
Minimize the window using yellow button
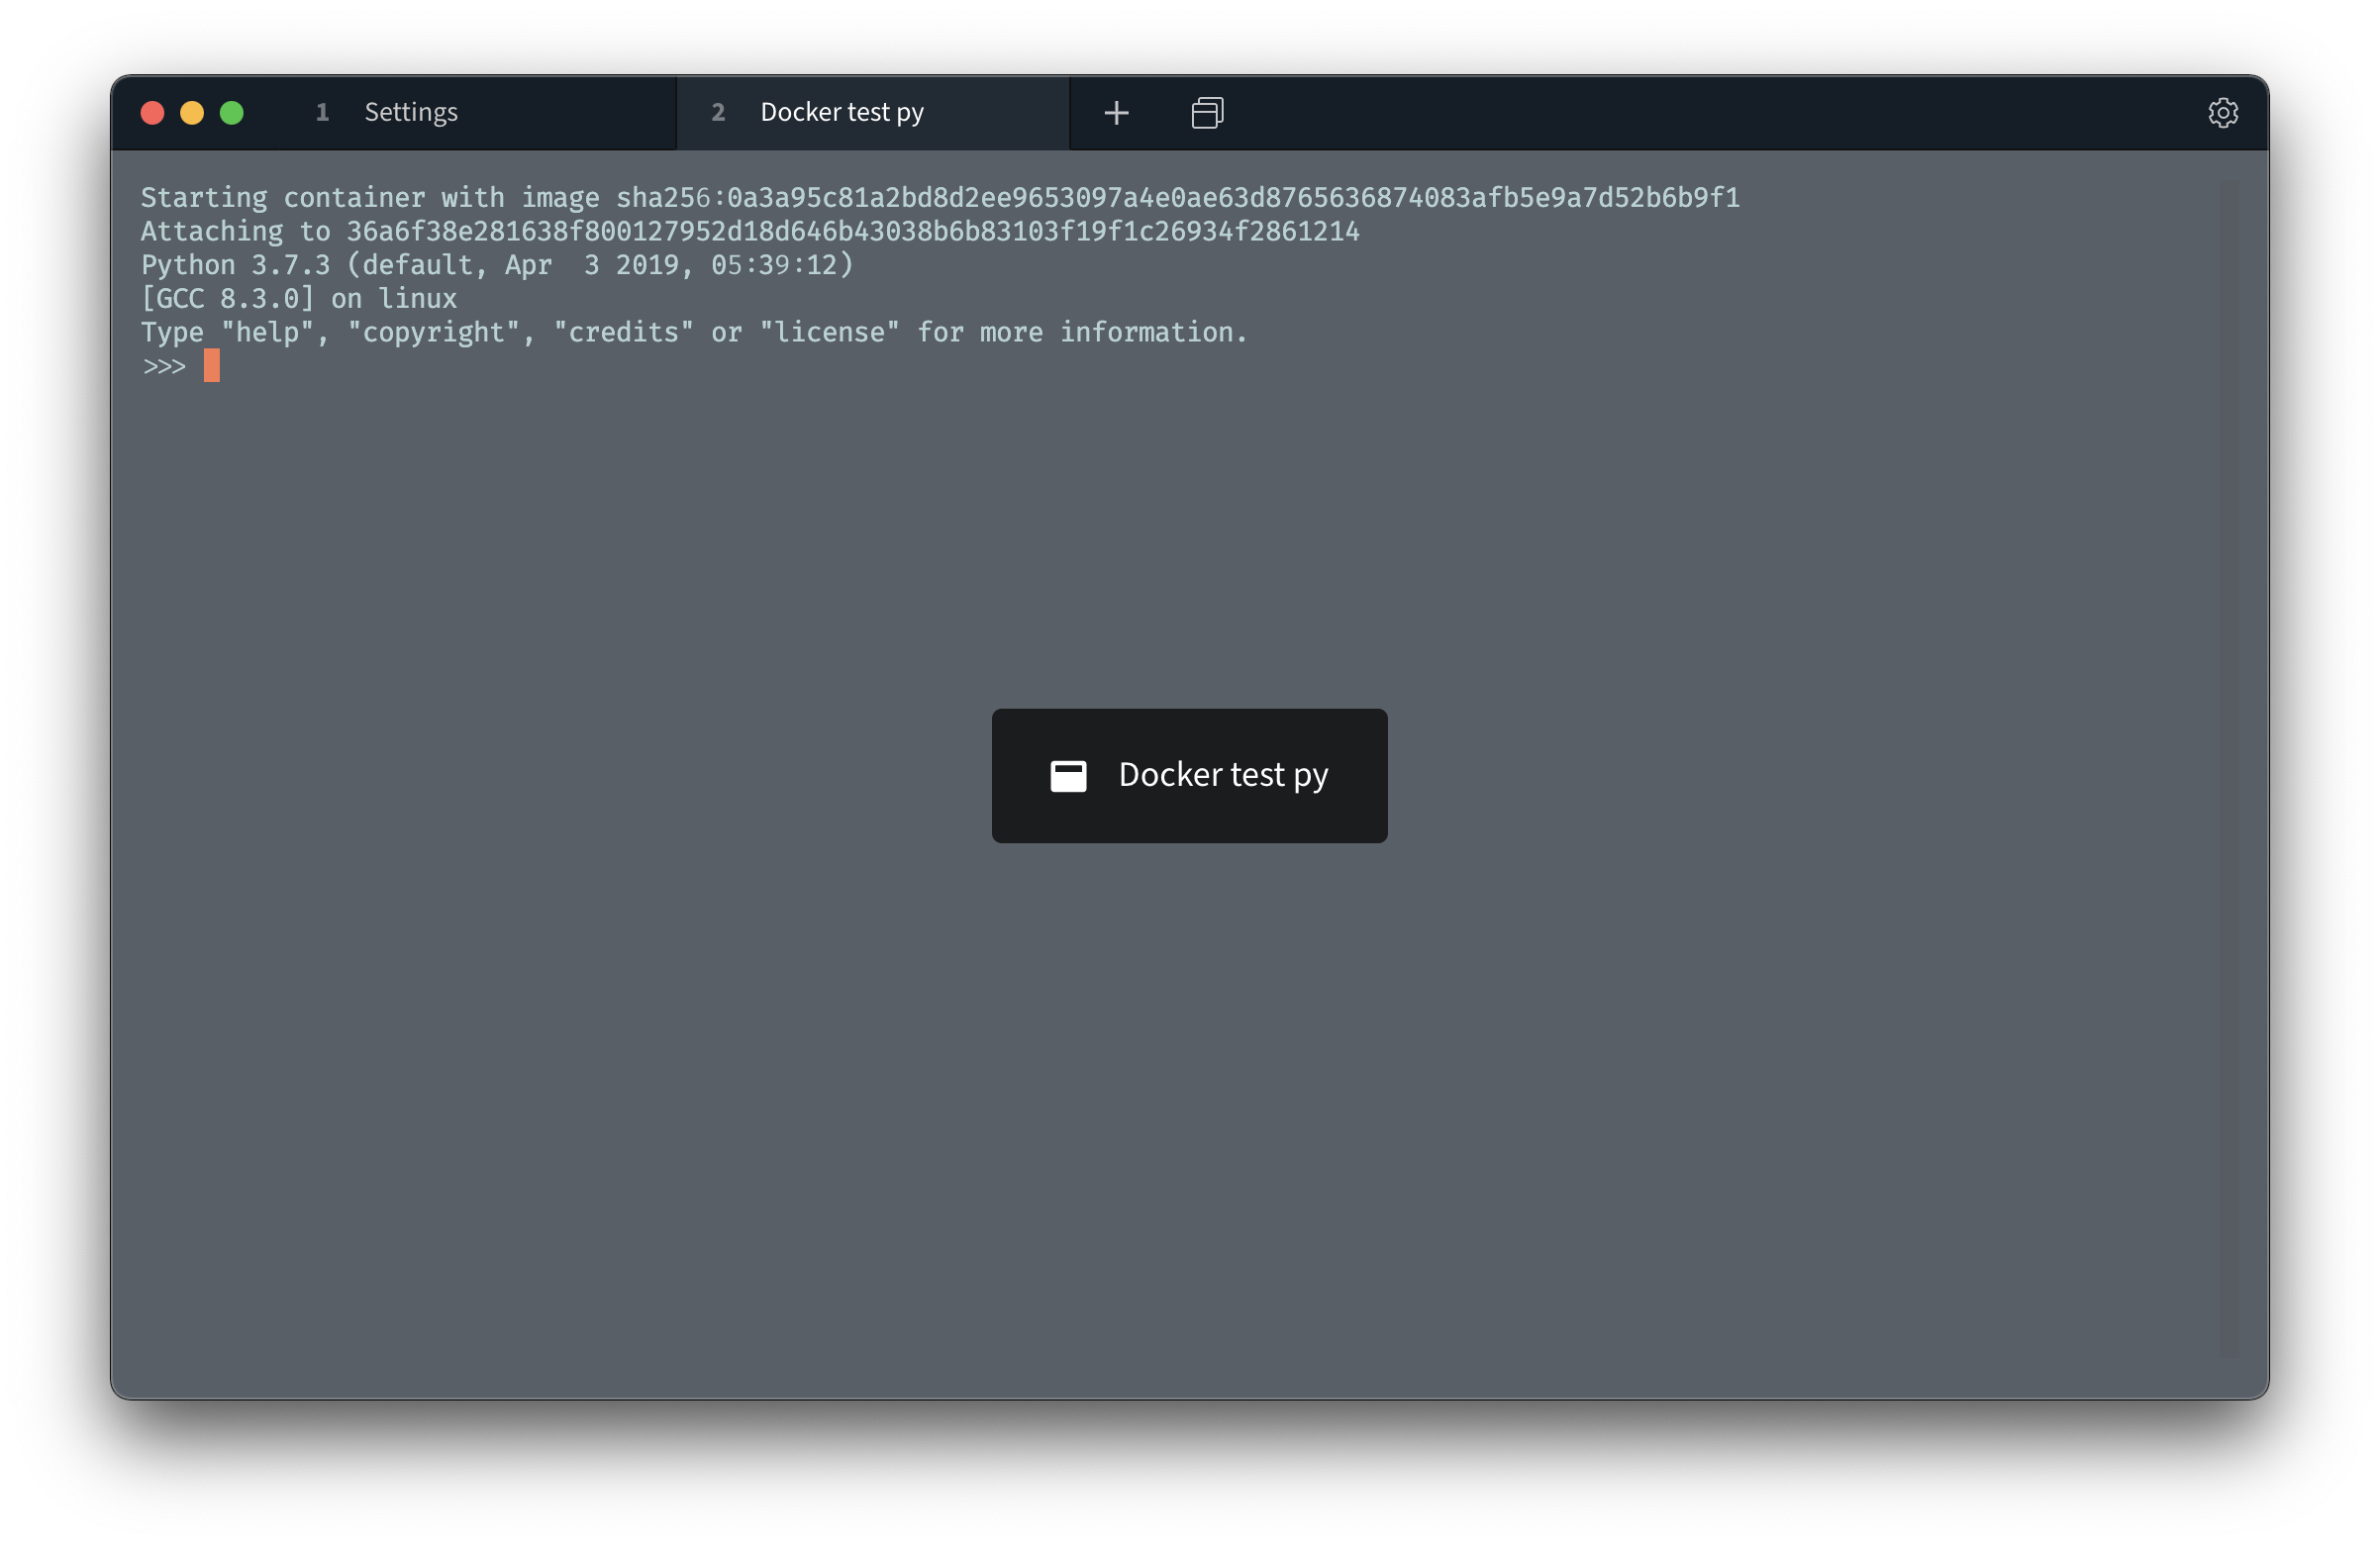coord(192,113)
